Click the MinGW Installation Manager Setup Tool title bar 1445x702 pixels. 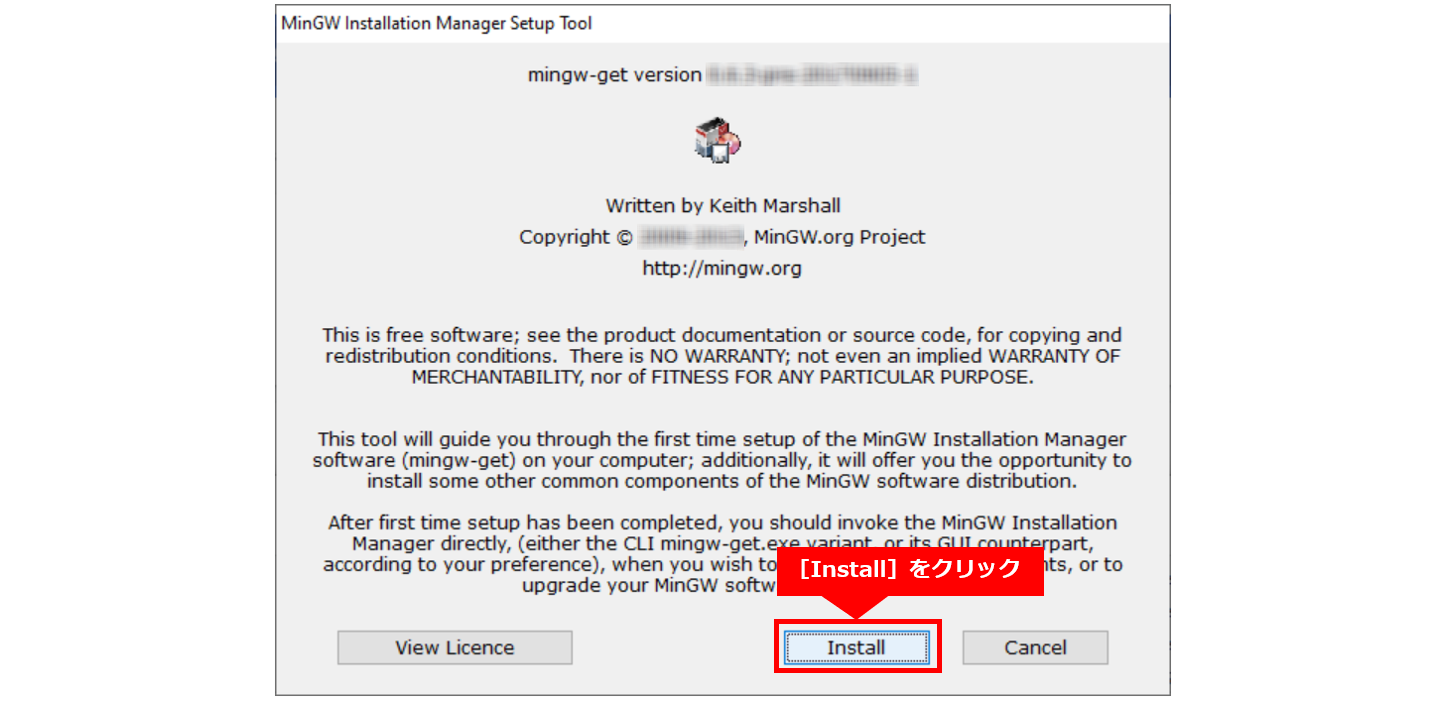point(722,22)
